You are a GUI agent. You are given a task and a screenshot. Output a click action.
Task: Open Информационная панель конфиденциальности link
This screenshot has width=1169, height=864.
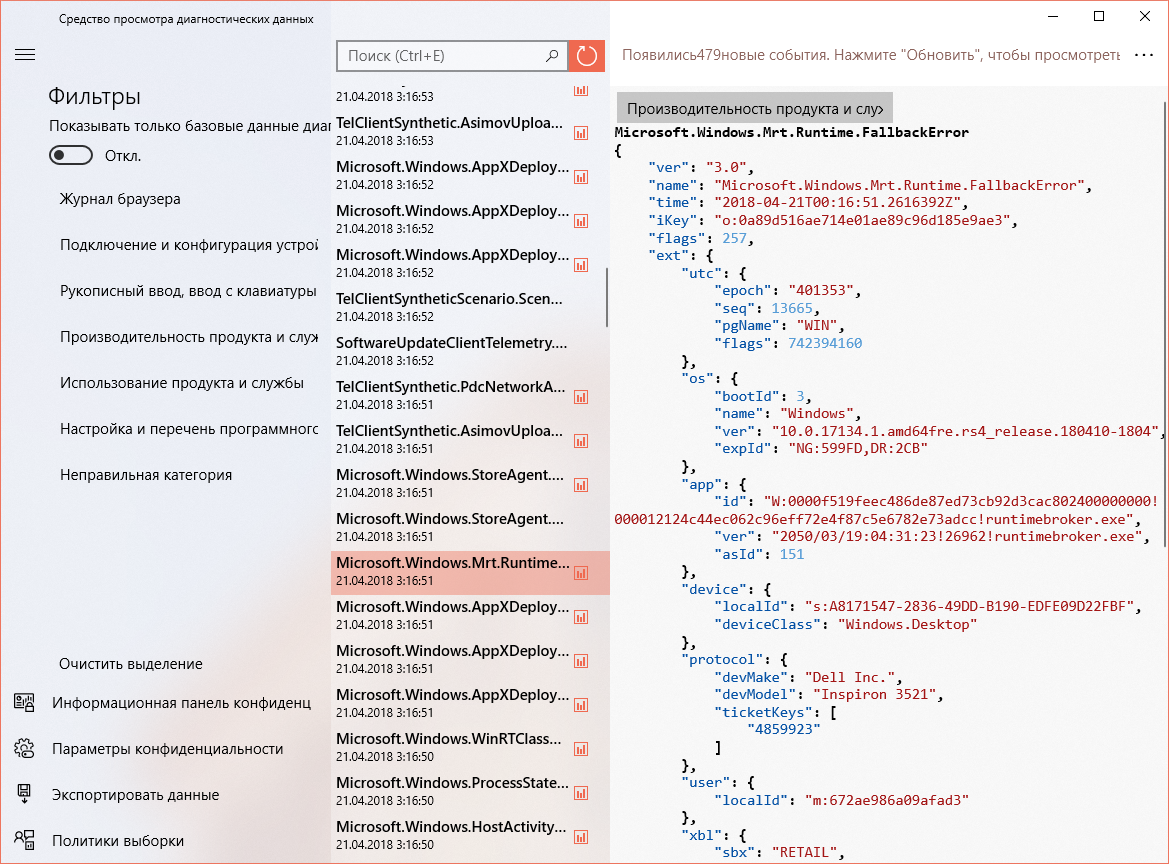[181, 703]
